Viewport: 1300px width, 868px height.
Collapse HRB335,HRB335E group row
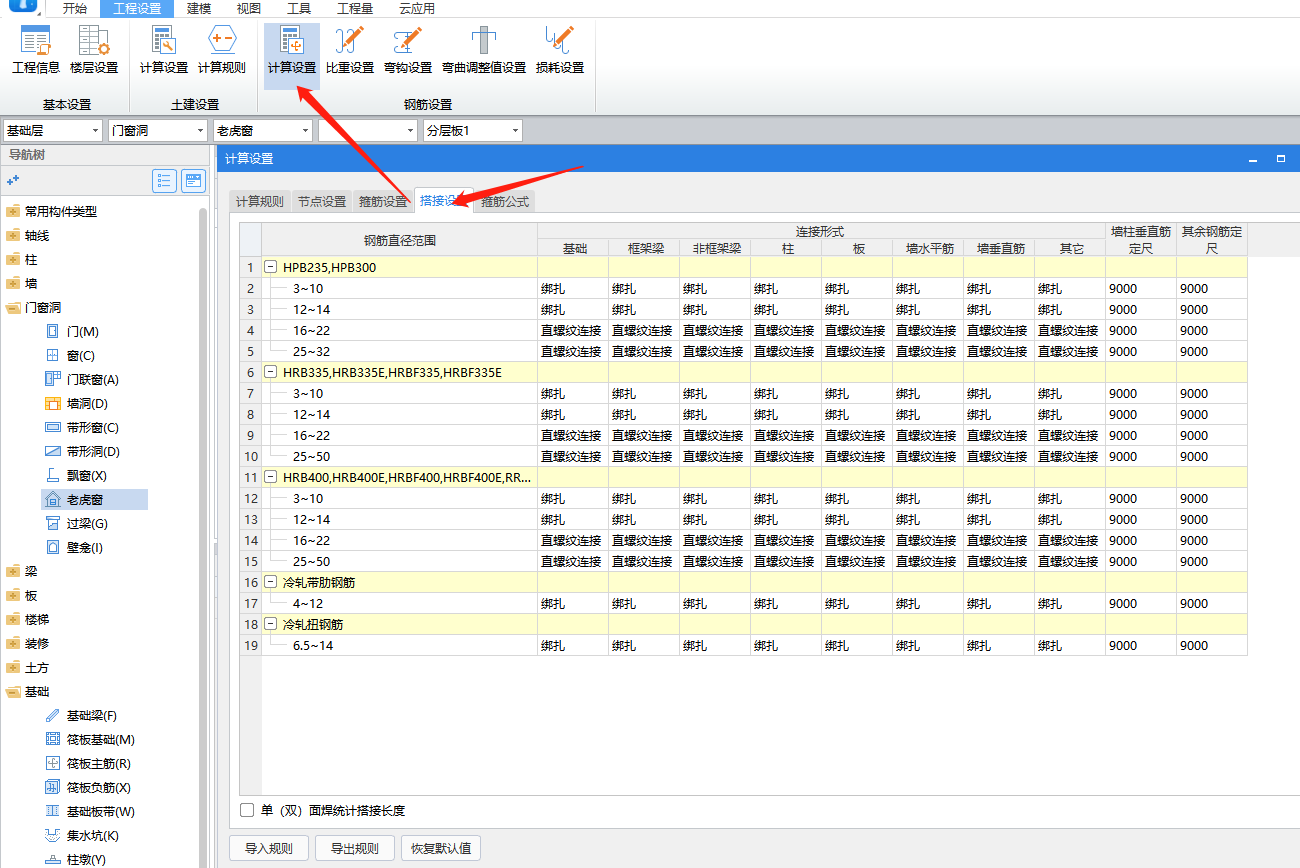pyautogui.click(x=271, y=373)
